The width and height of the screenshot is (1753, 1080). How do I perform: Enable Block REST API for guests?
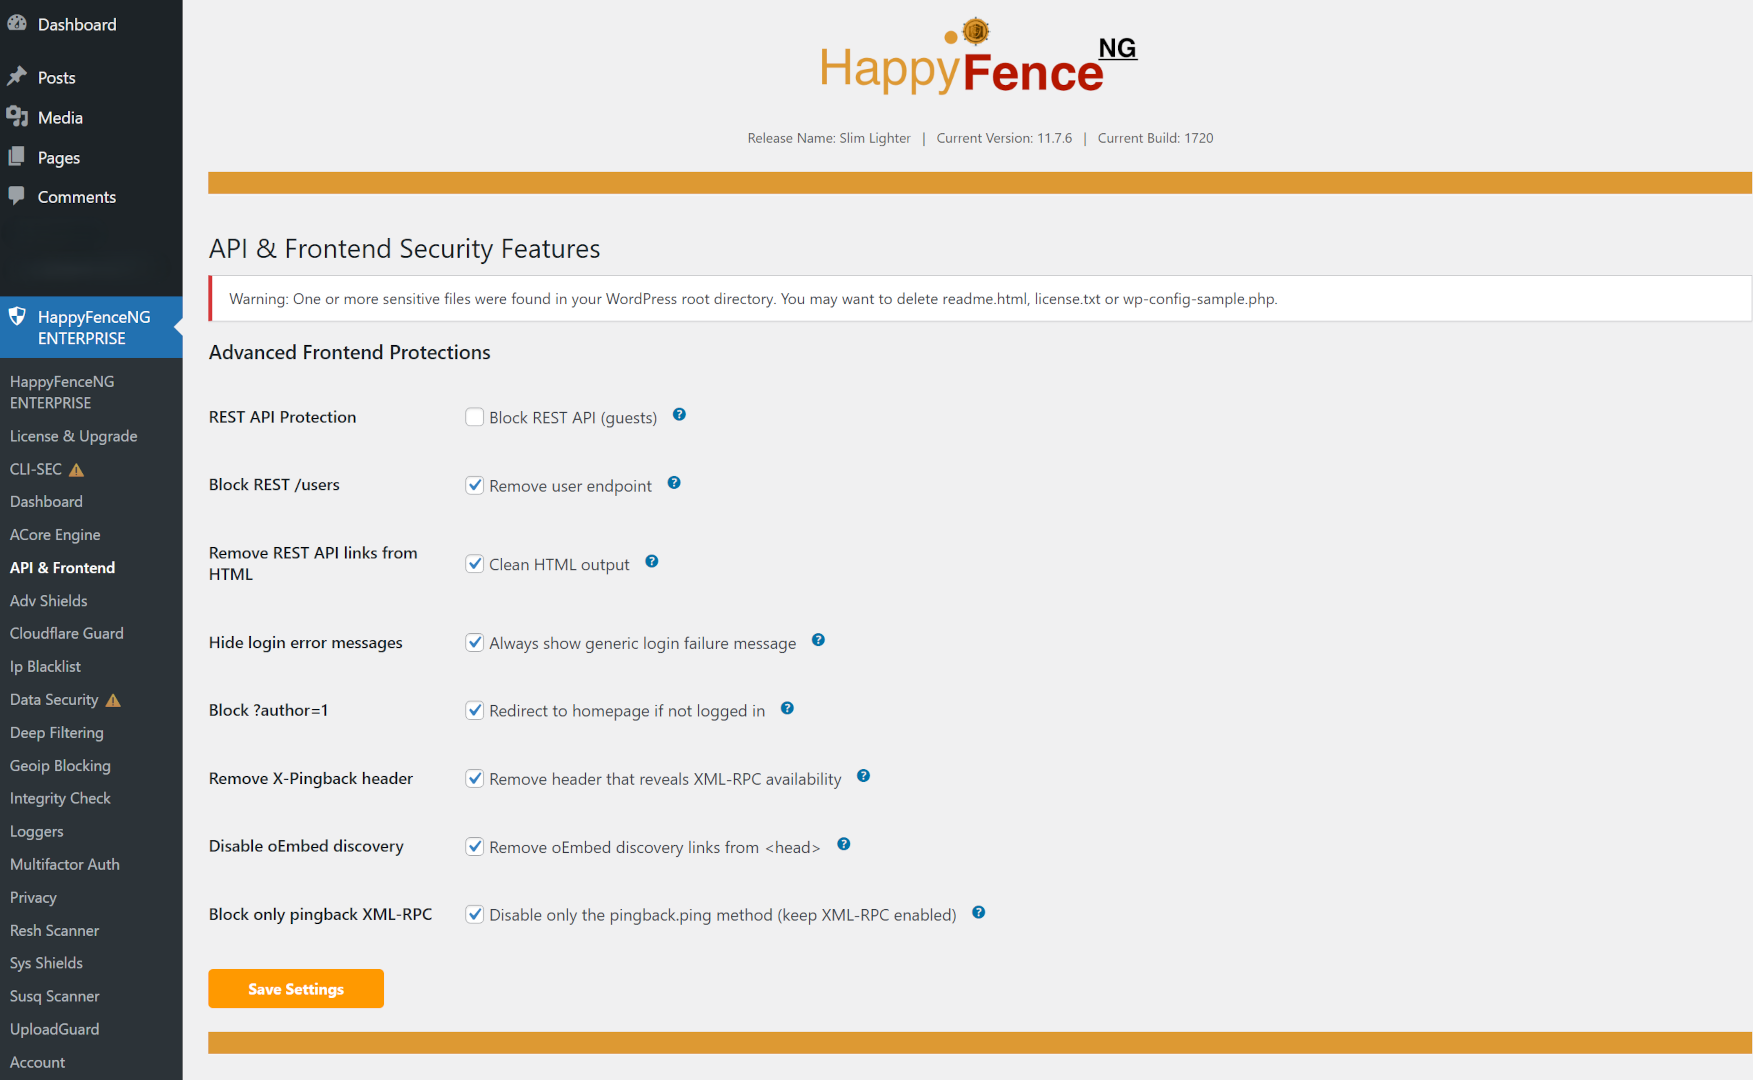coord(474,417)
